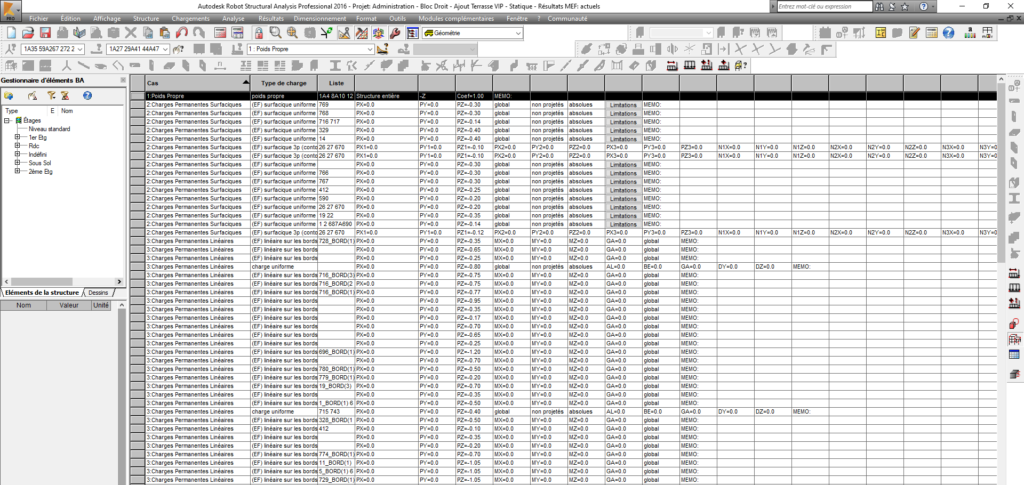Screen dimensions: 1024x485
Task: Click Limitations button in list 590 row
Action: pos(623,198)
